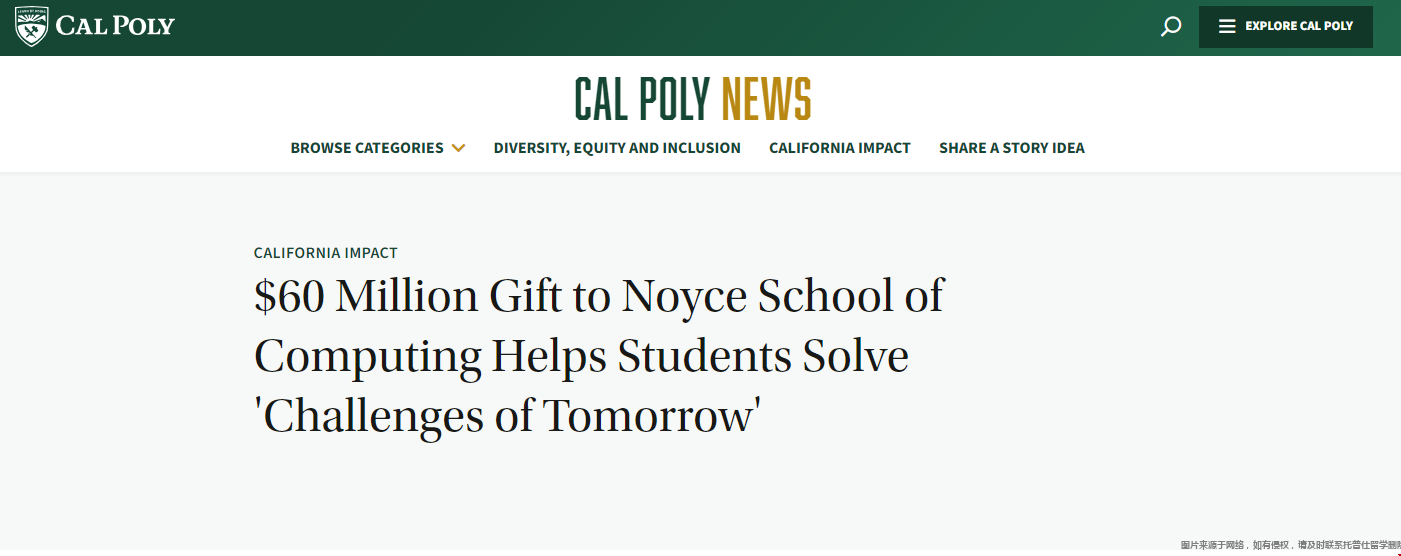Click EXPLORE CAL POLY label text

pos(1299,27)
